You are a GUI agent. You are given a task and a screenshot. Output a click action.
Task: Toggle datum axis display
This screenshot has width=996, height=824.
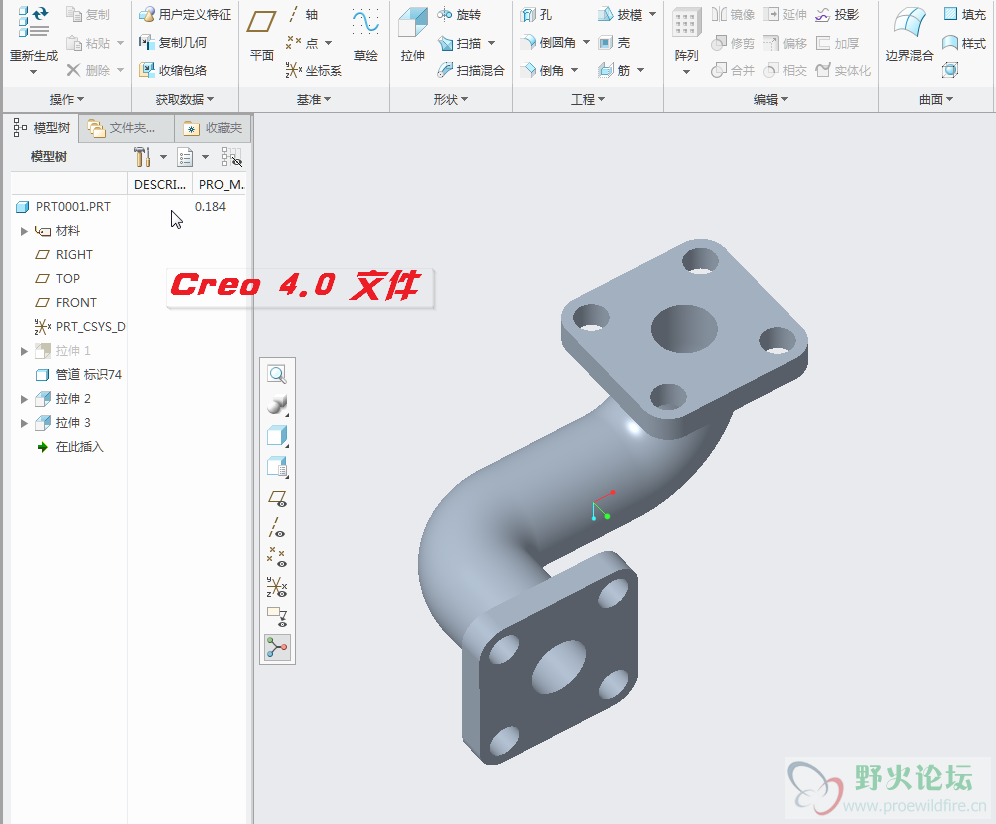tap(277, 528)
